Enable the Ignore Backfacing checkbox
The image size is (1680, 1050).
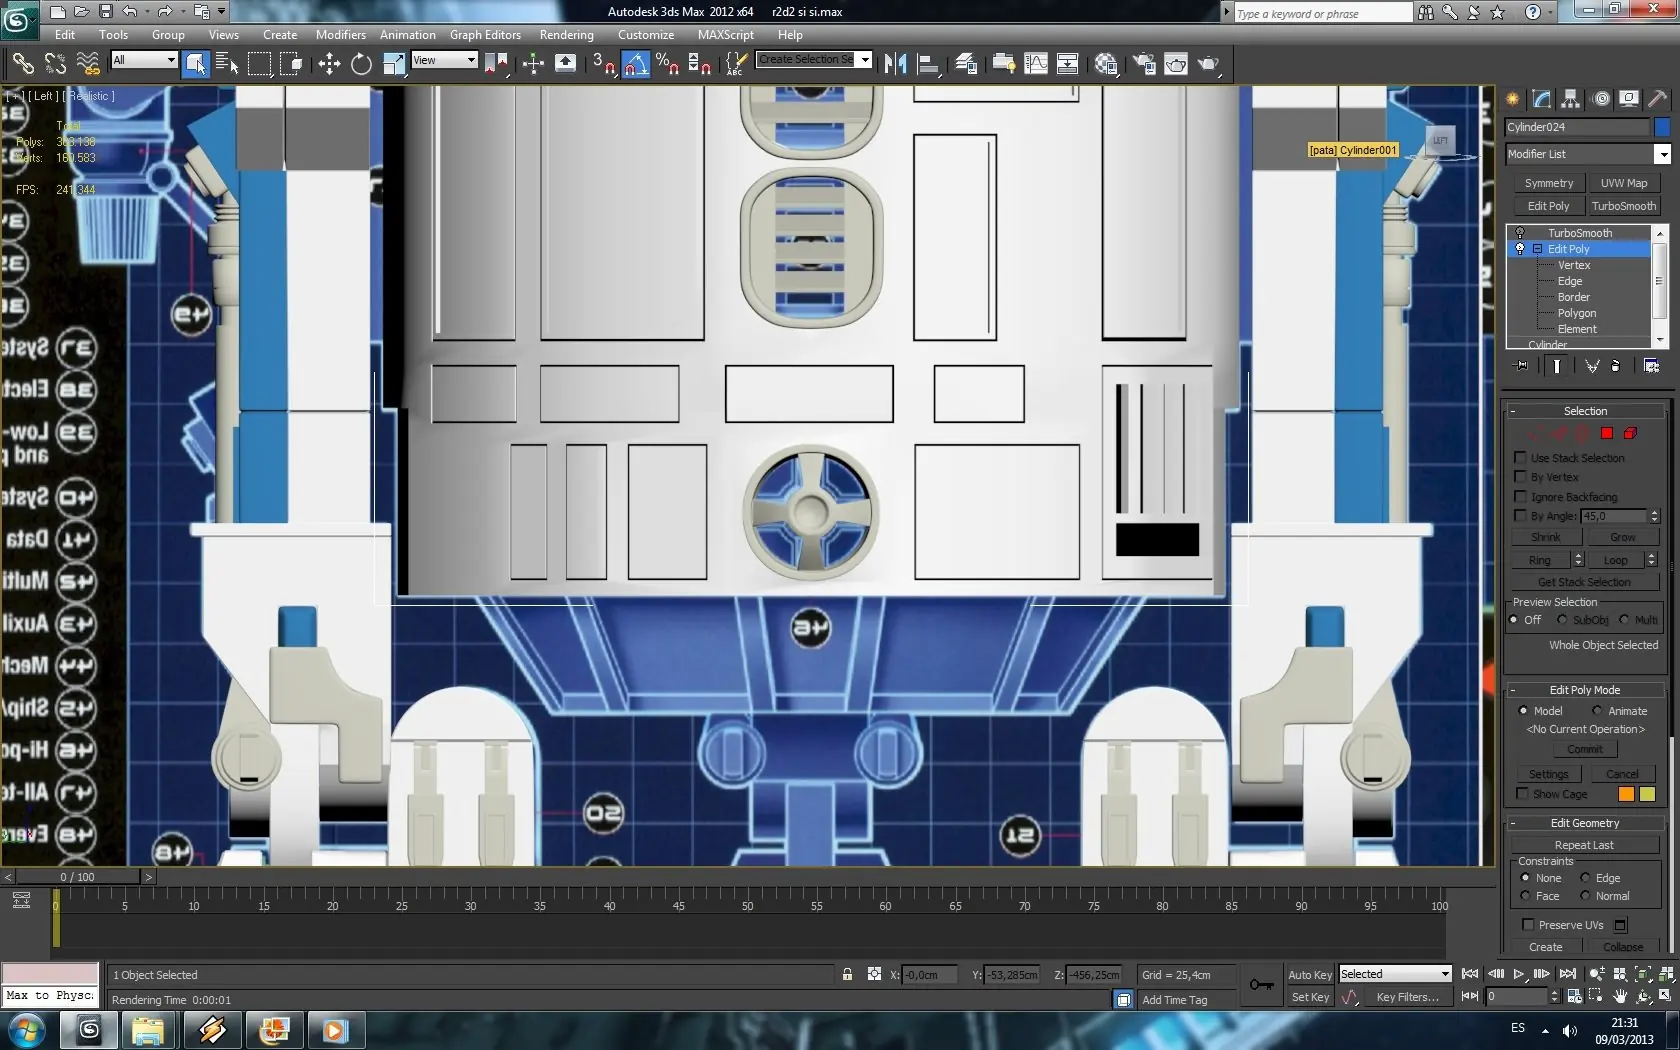click(x=1521, y=496)
